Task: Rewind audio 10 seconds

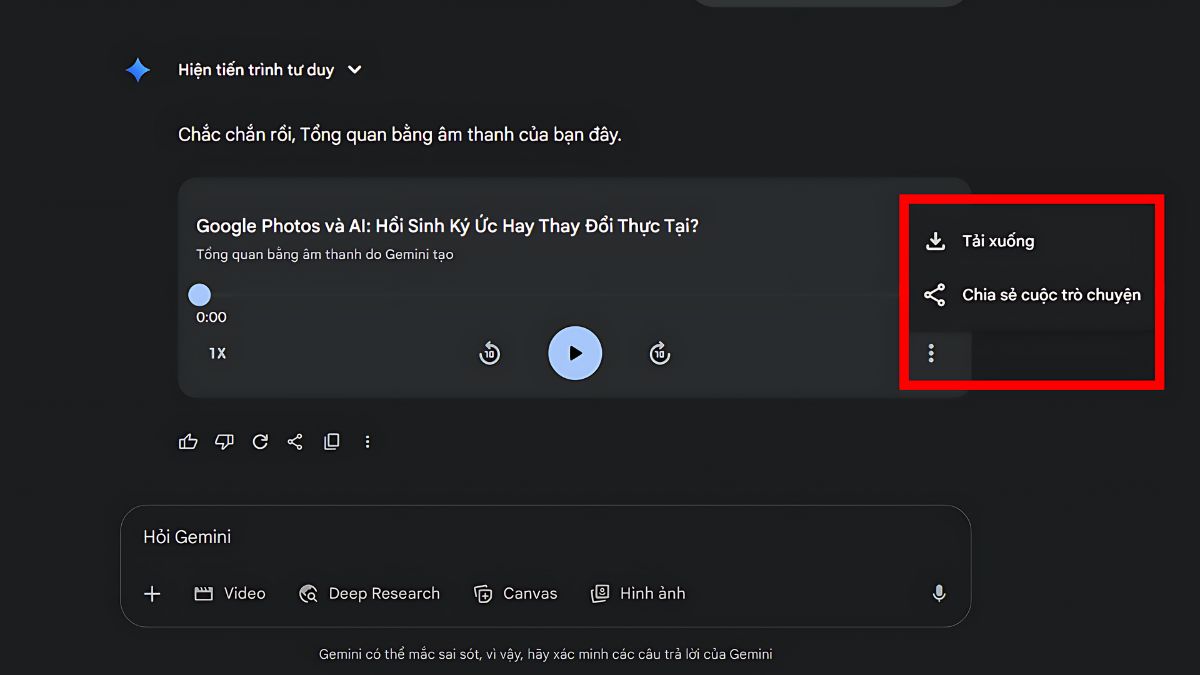Action: 489,353
